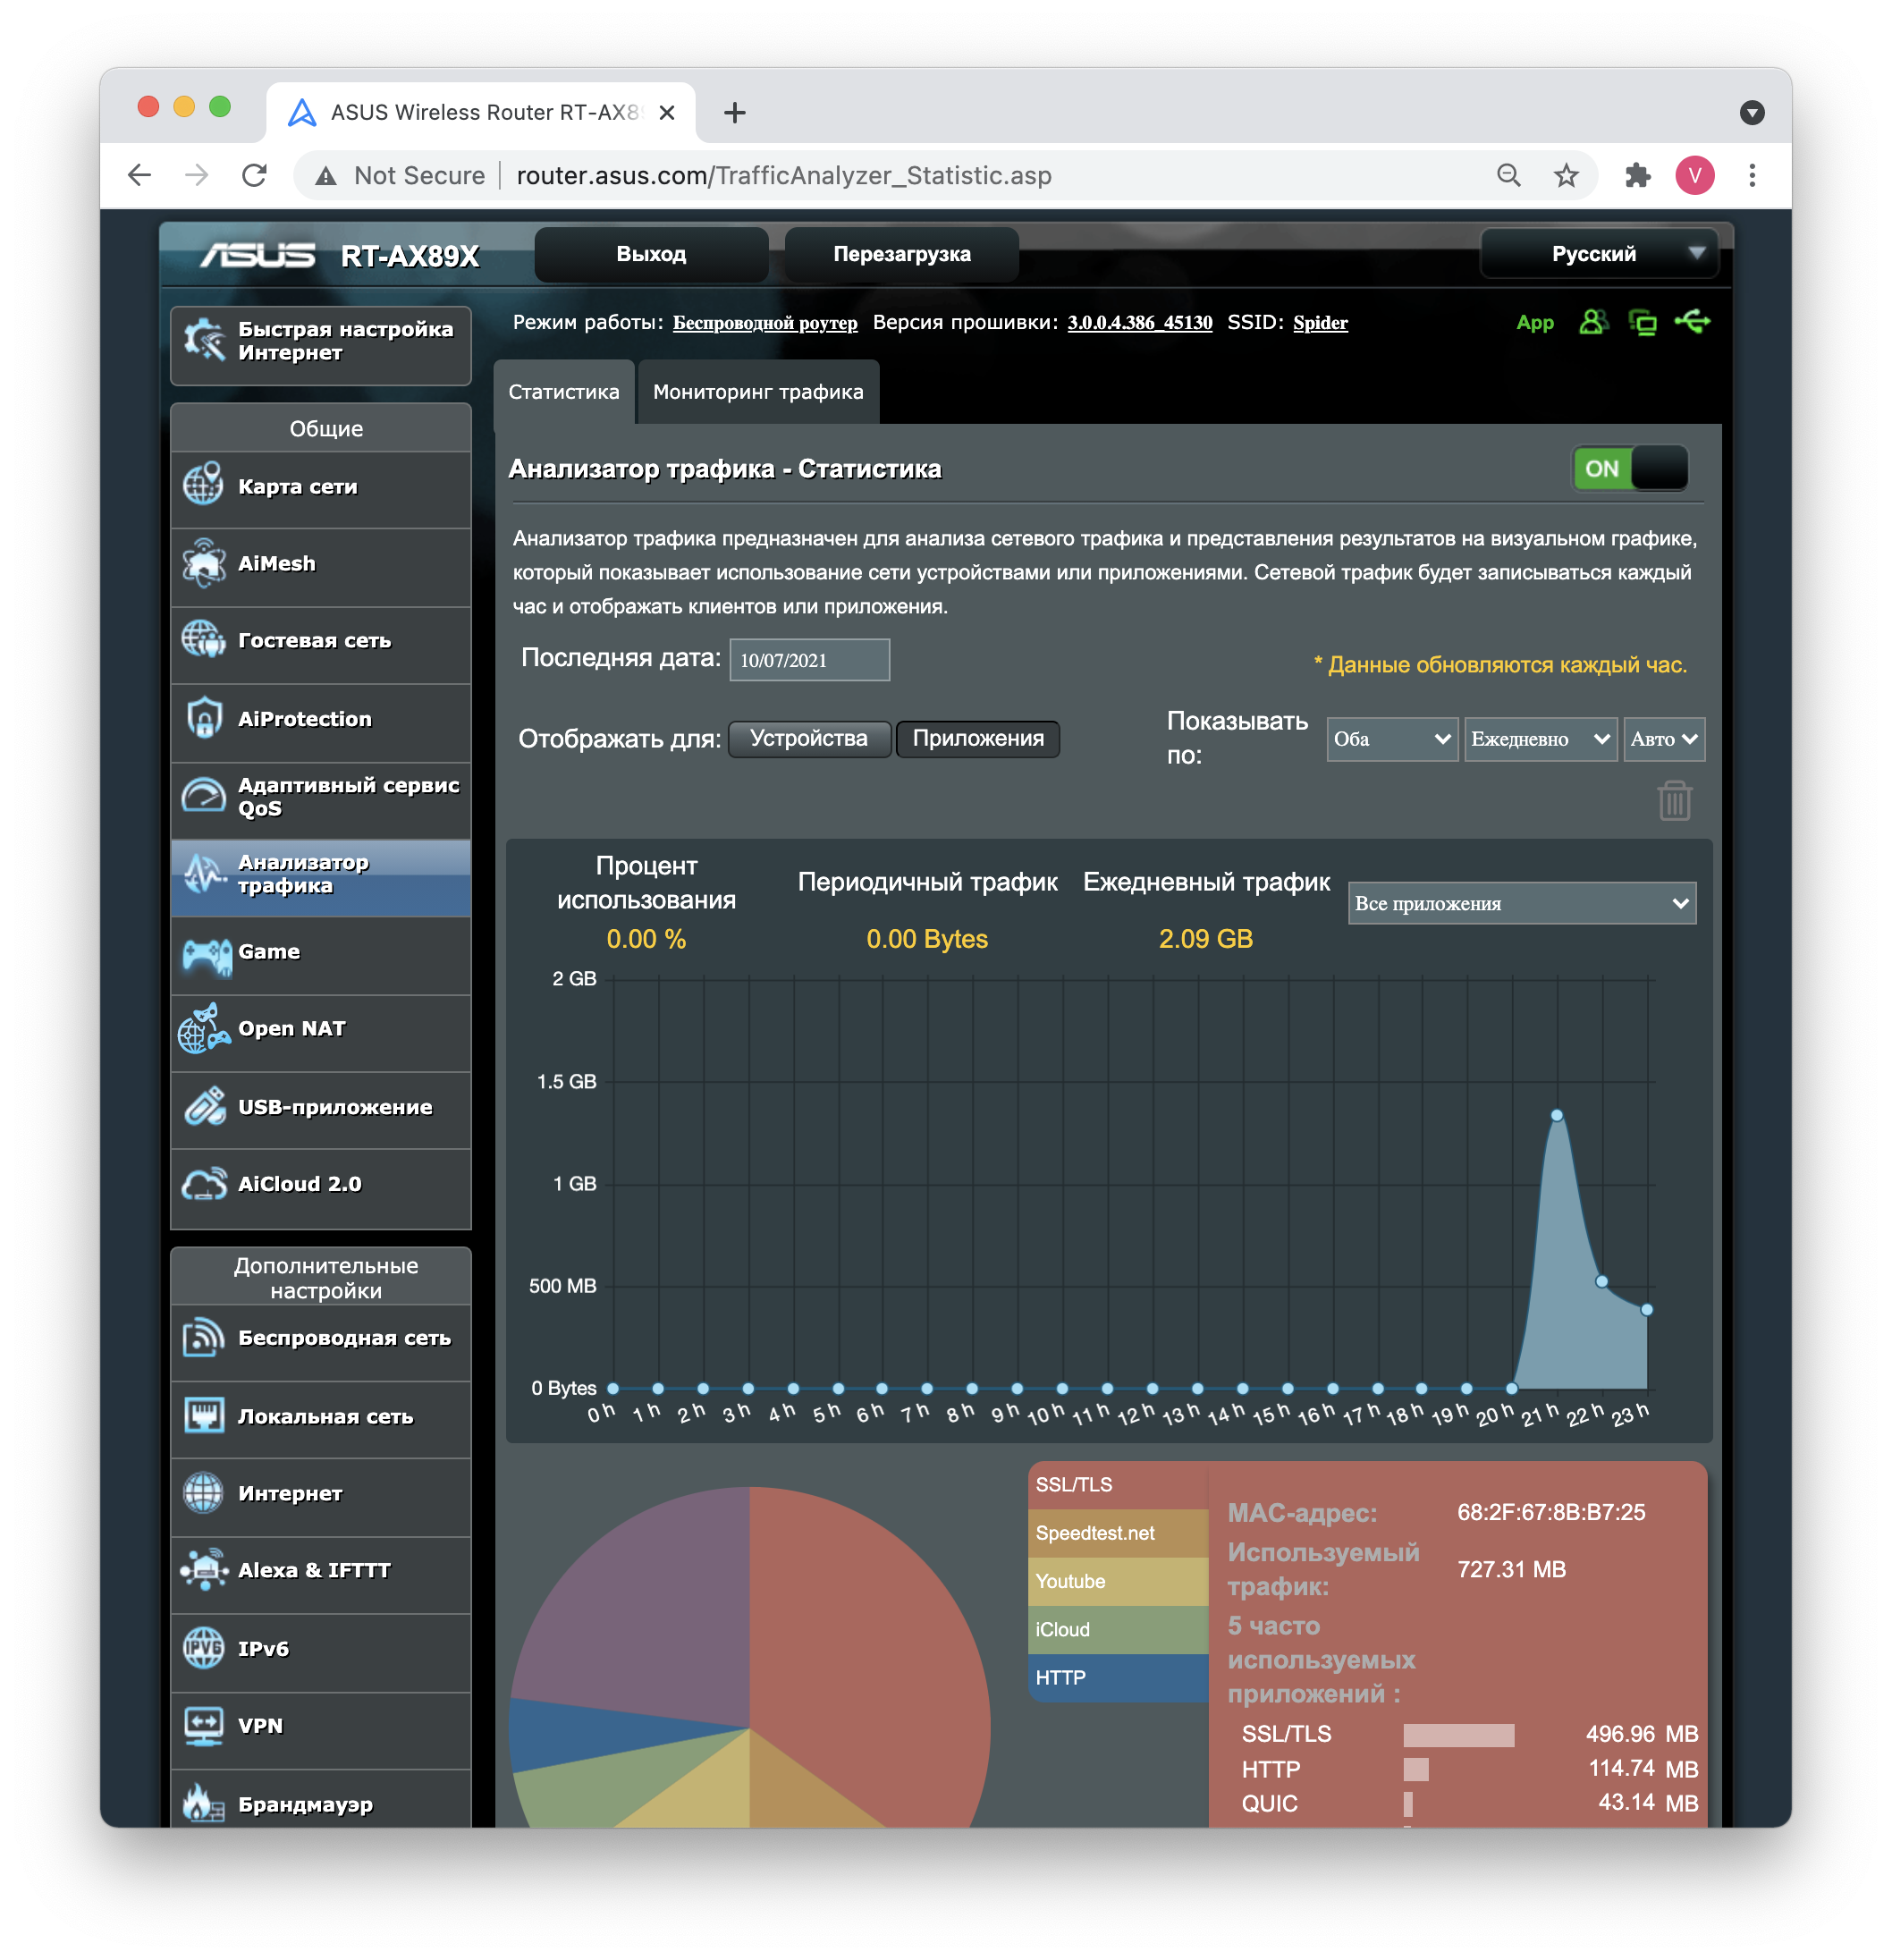Viewport: 1892px width, 1960px height.
Task: Click the Перезагрузка reboot button
Action: [902, 254]
